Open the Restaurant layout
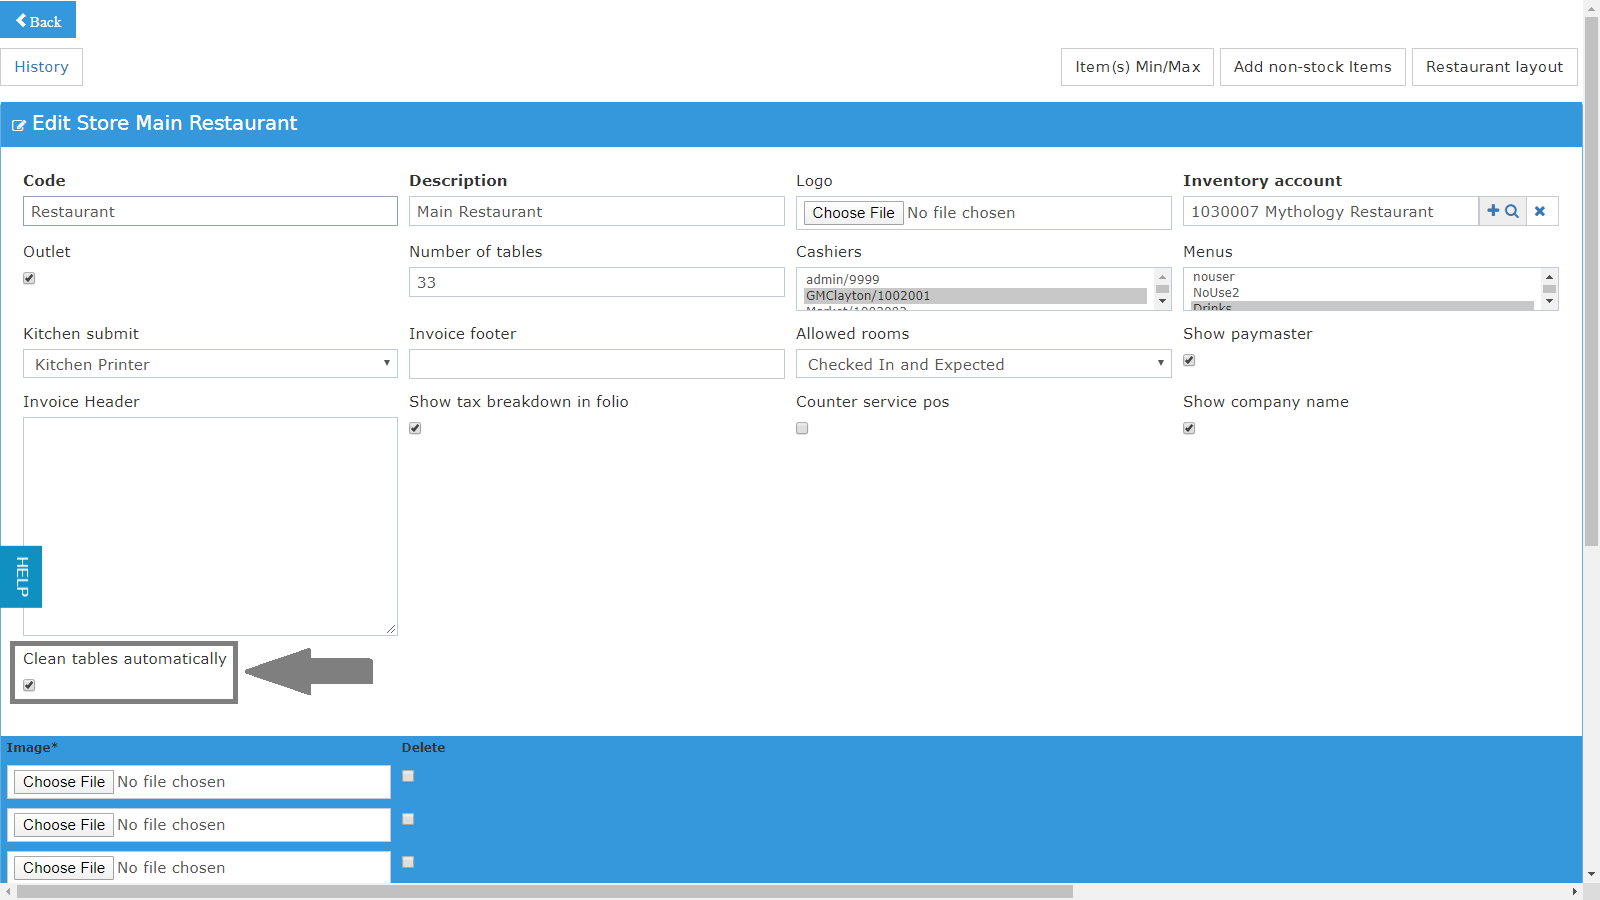Image resolution: width=1600 pixels, height=900 pixels. [1494, 67]
